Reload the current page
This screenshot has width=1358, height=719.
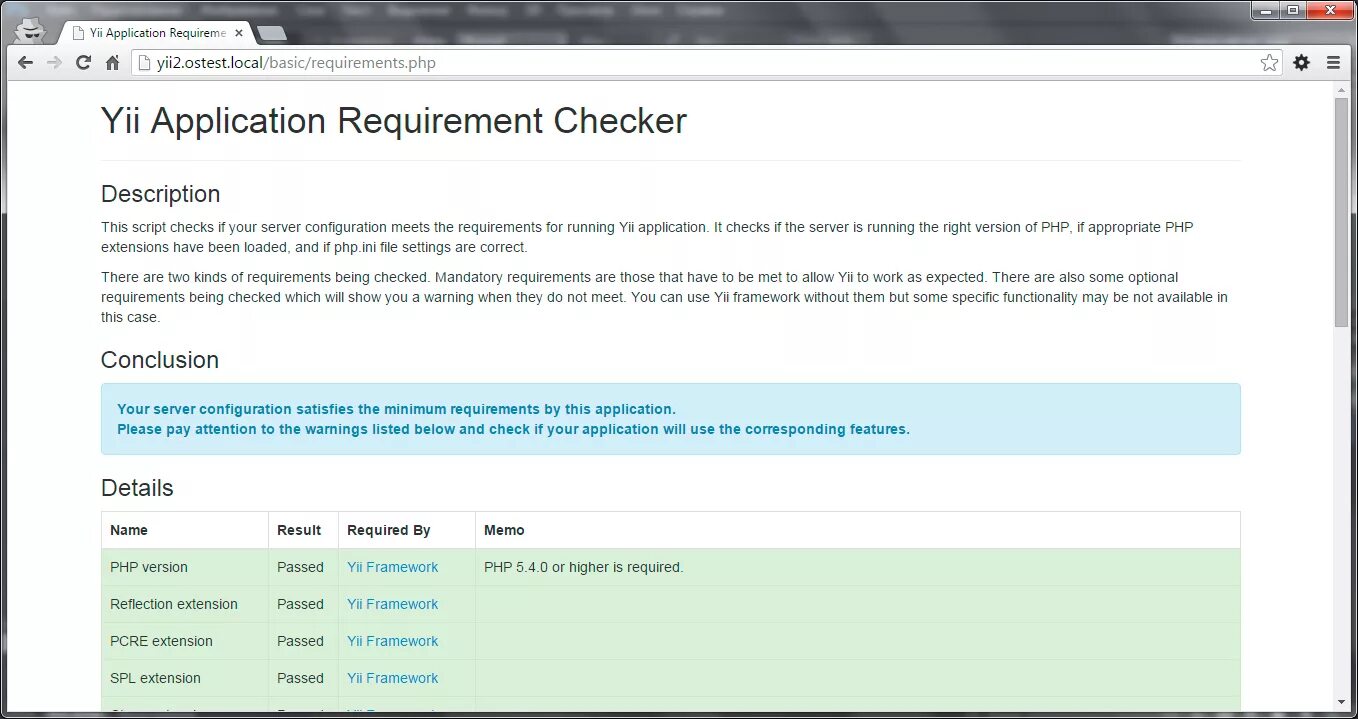[x=84, y=63]
